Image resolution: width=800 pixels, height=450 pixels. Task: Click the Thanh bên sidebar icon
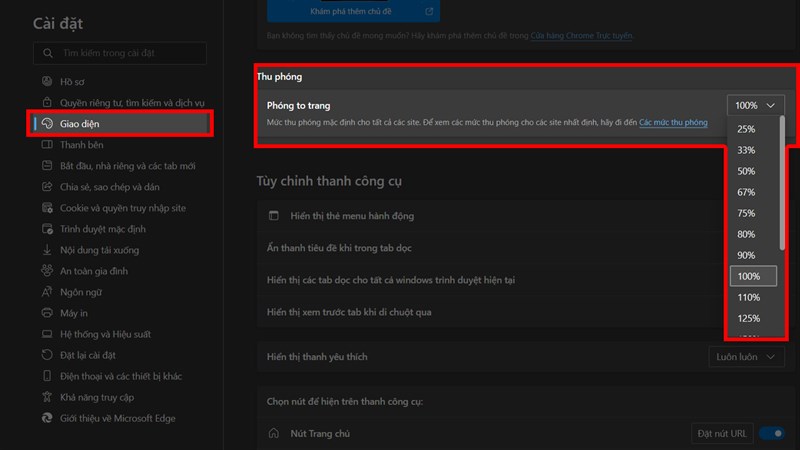47,144
